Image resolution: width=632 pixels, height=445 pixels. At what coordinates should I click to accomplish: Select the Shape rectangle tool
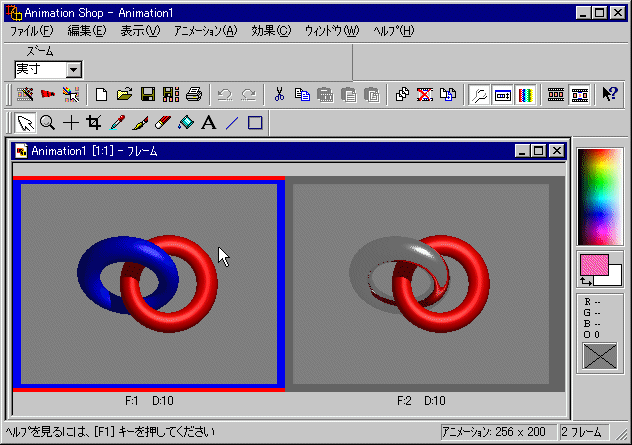point(255,123)
